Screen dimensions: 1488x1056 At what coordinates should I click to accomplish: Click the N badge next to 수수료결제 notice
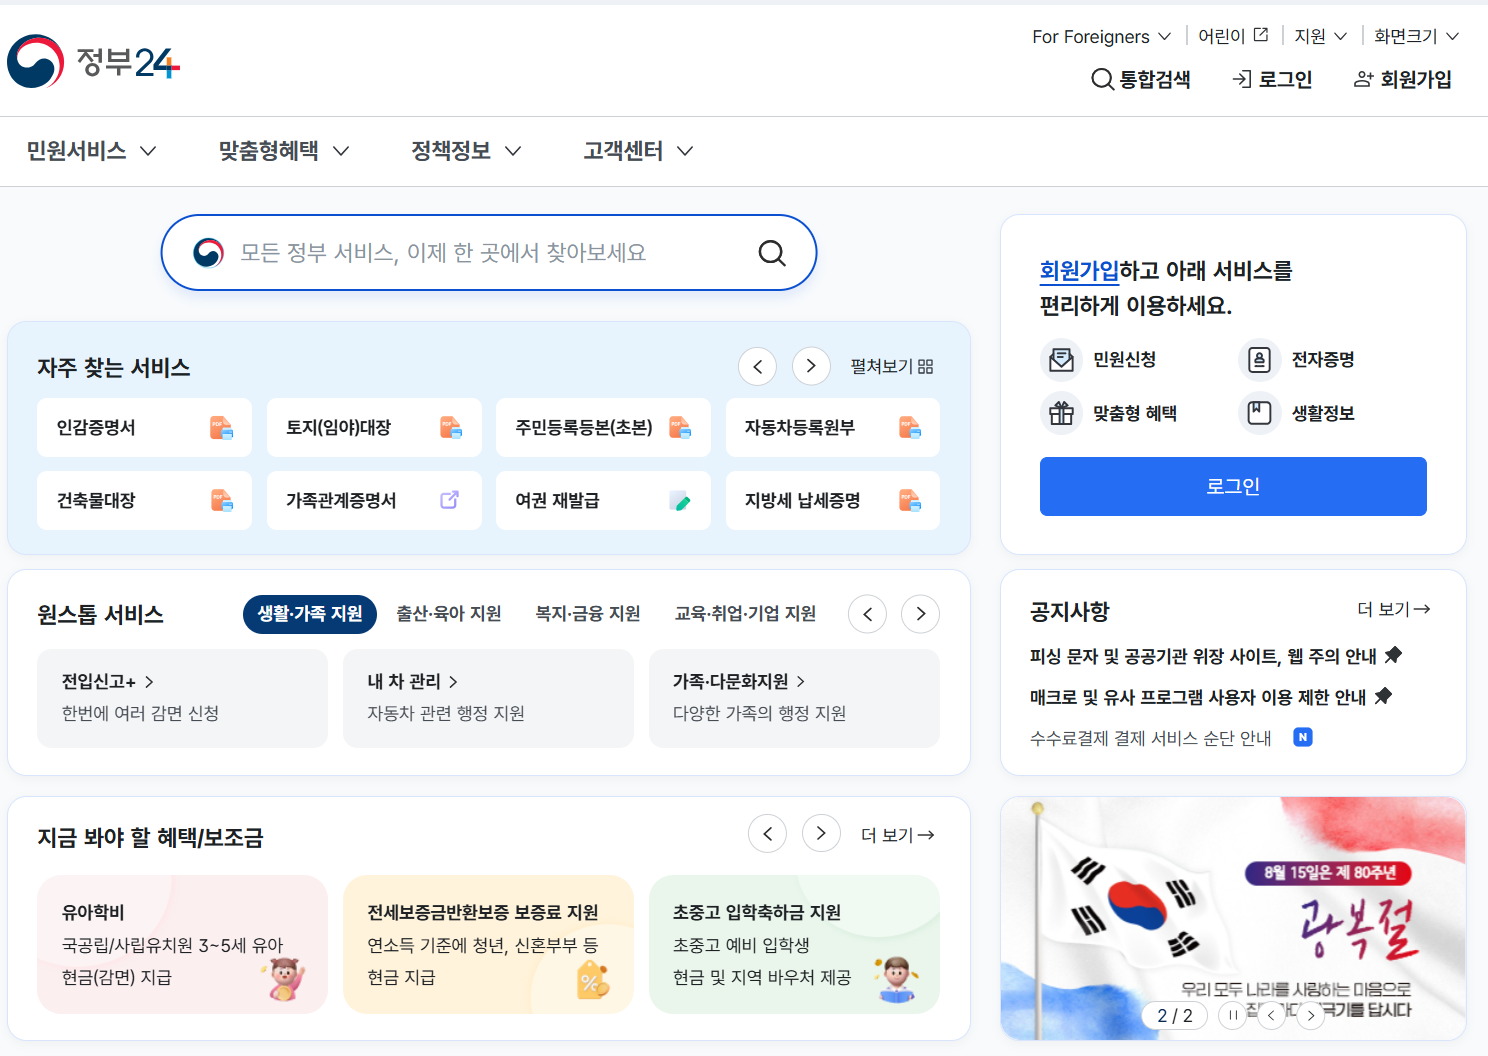pyautogui.click(x=1302, y=737)
